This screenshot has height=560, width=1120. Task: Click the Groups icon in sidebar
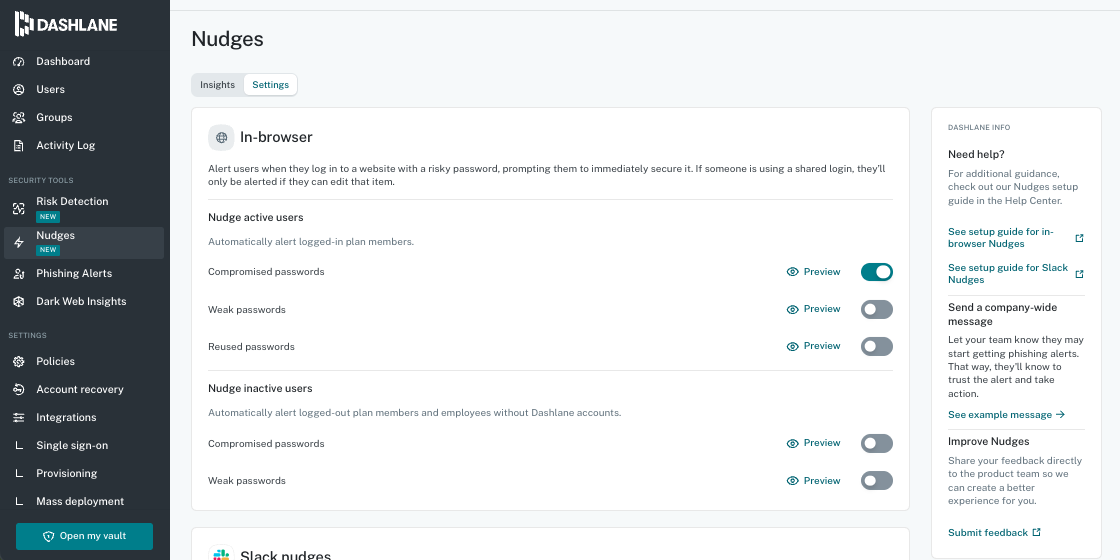(19, 117)
